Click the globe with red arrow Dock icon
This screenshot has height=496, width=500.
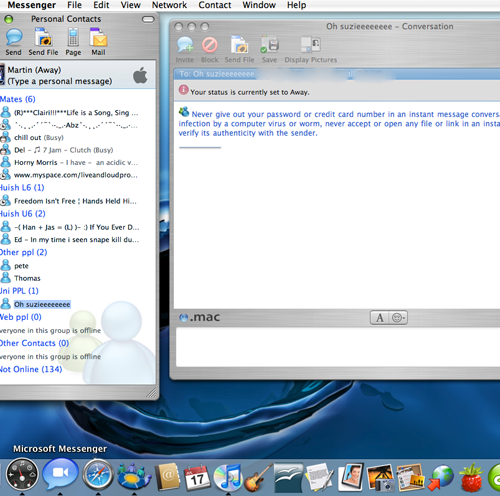pyautogui.click(x=441, y=478)
